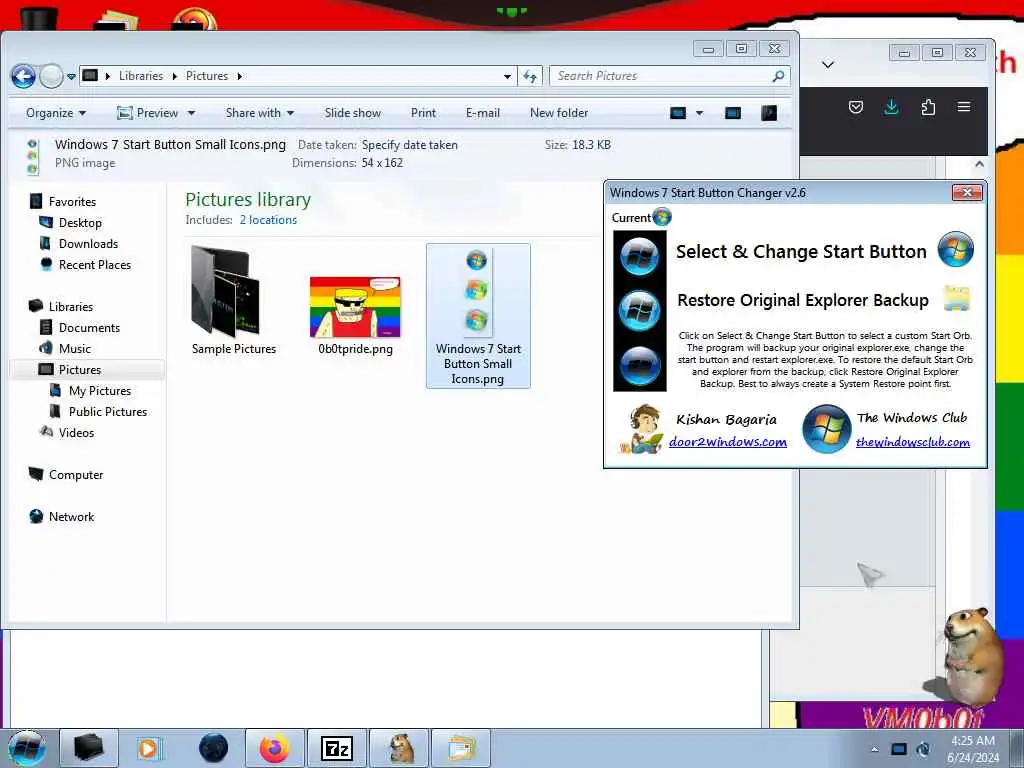This screenshot has width=1024, height=768.
Task: Click The Windows Club logo orb
Action: pos(826,429)
